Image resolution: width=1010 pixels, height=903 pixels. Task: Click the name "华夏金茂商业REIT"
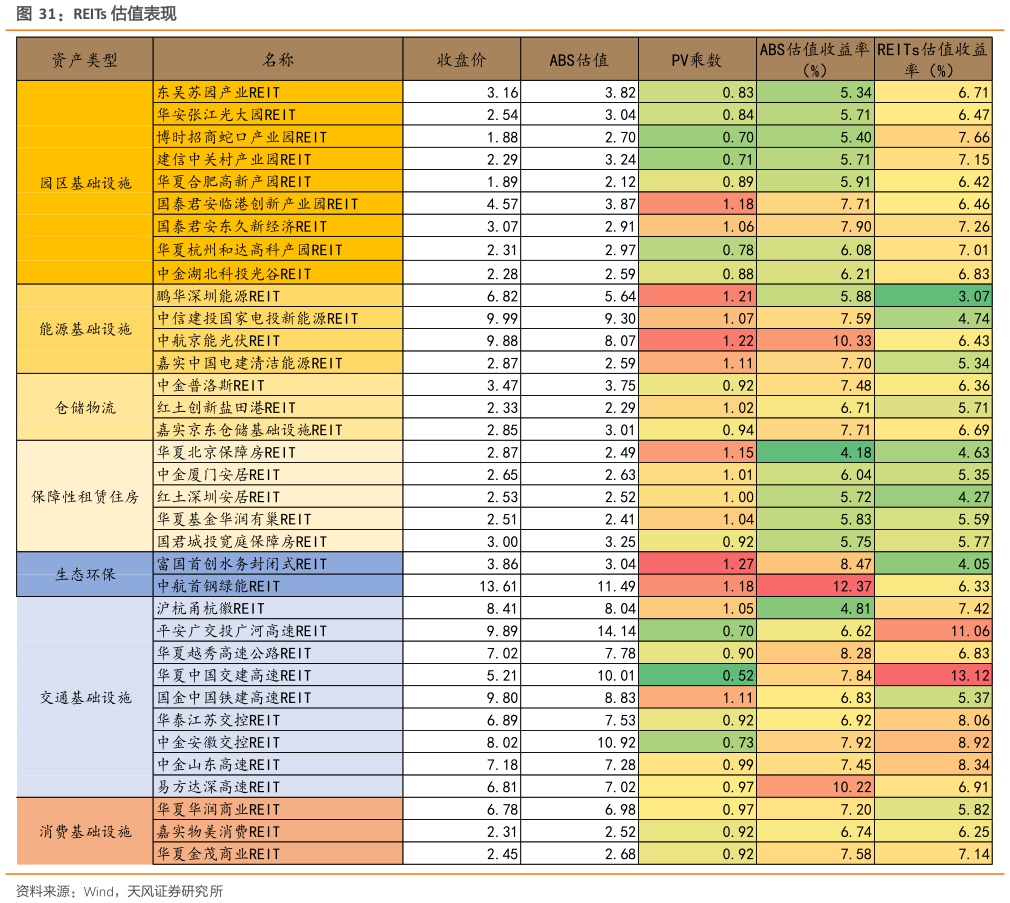pos(219,854)
